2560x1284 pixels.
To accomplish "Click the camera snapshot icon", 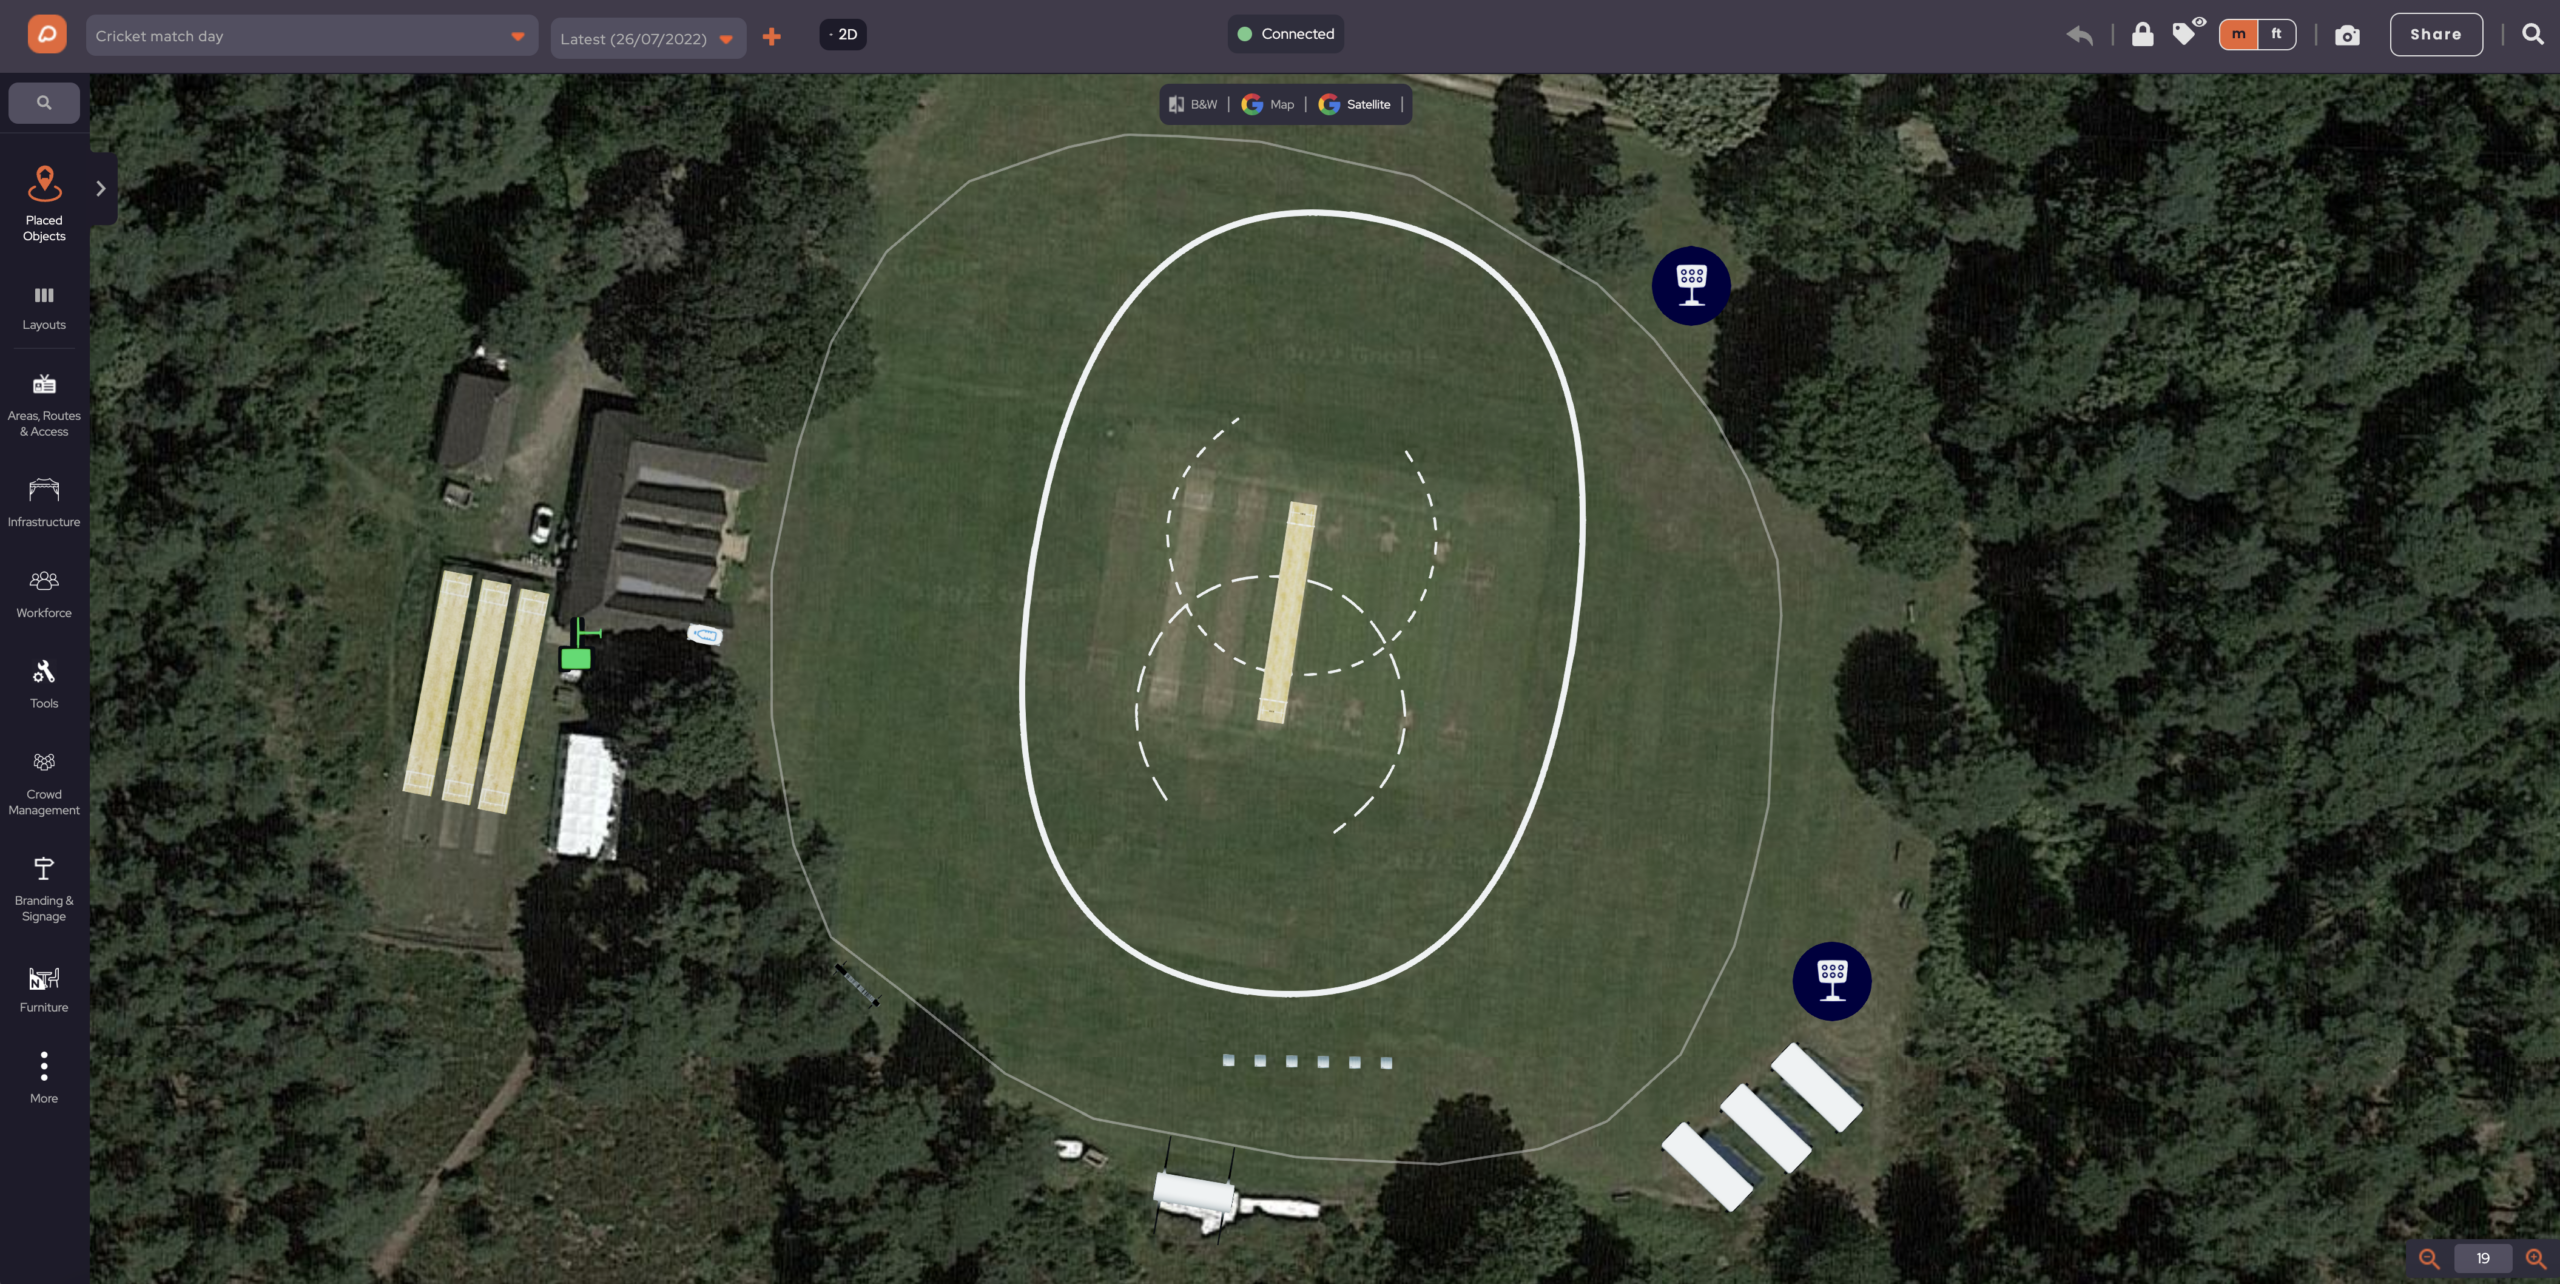I will [2347, 36].
